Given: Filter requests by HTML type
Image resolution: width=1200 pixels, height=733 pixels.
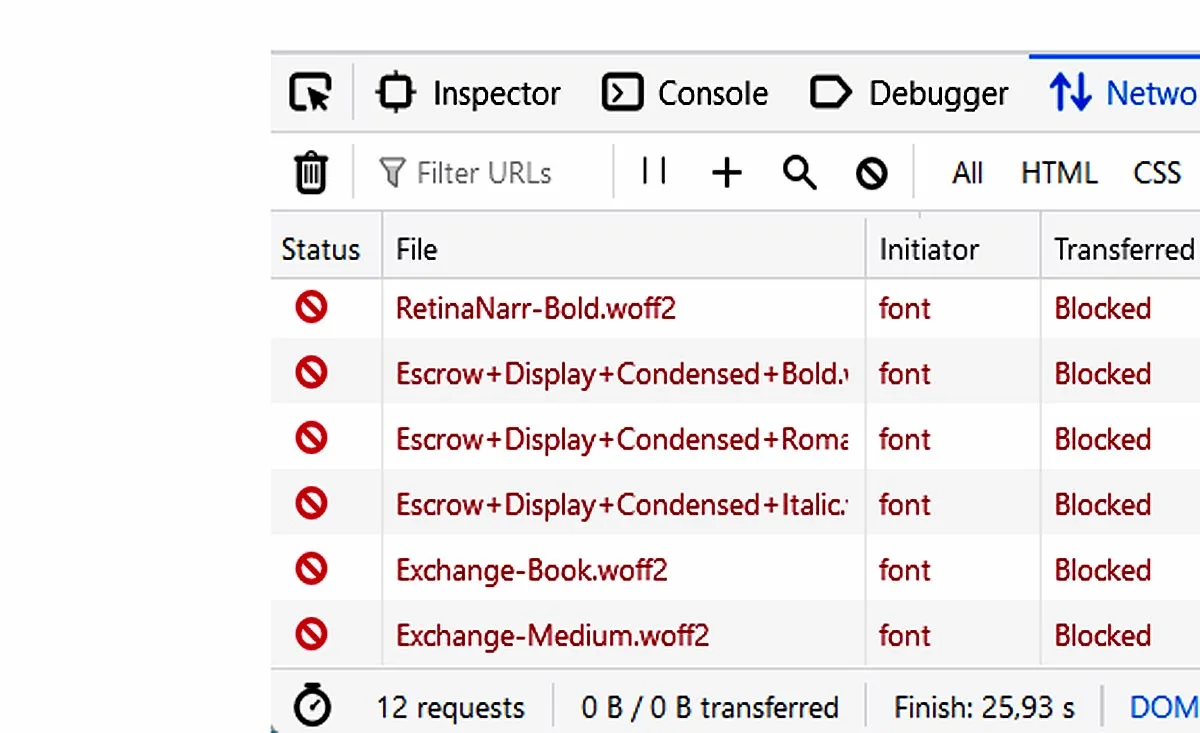Looking at the screenshot, I should click(x=1059, y=173).
